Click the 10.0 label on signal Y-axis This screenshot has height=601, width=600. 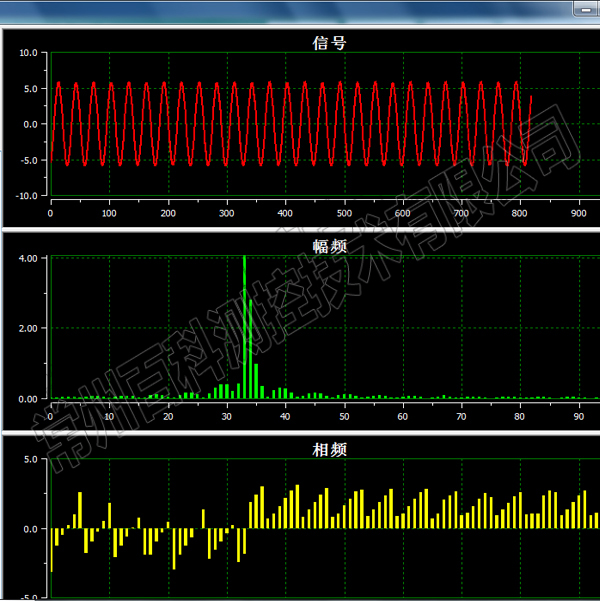coord(26,53)
